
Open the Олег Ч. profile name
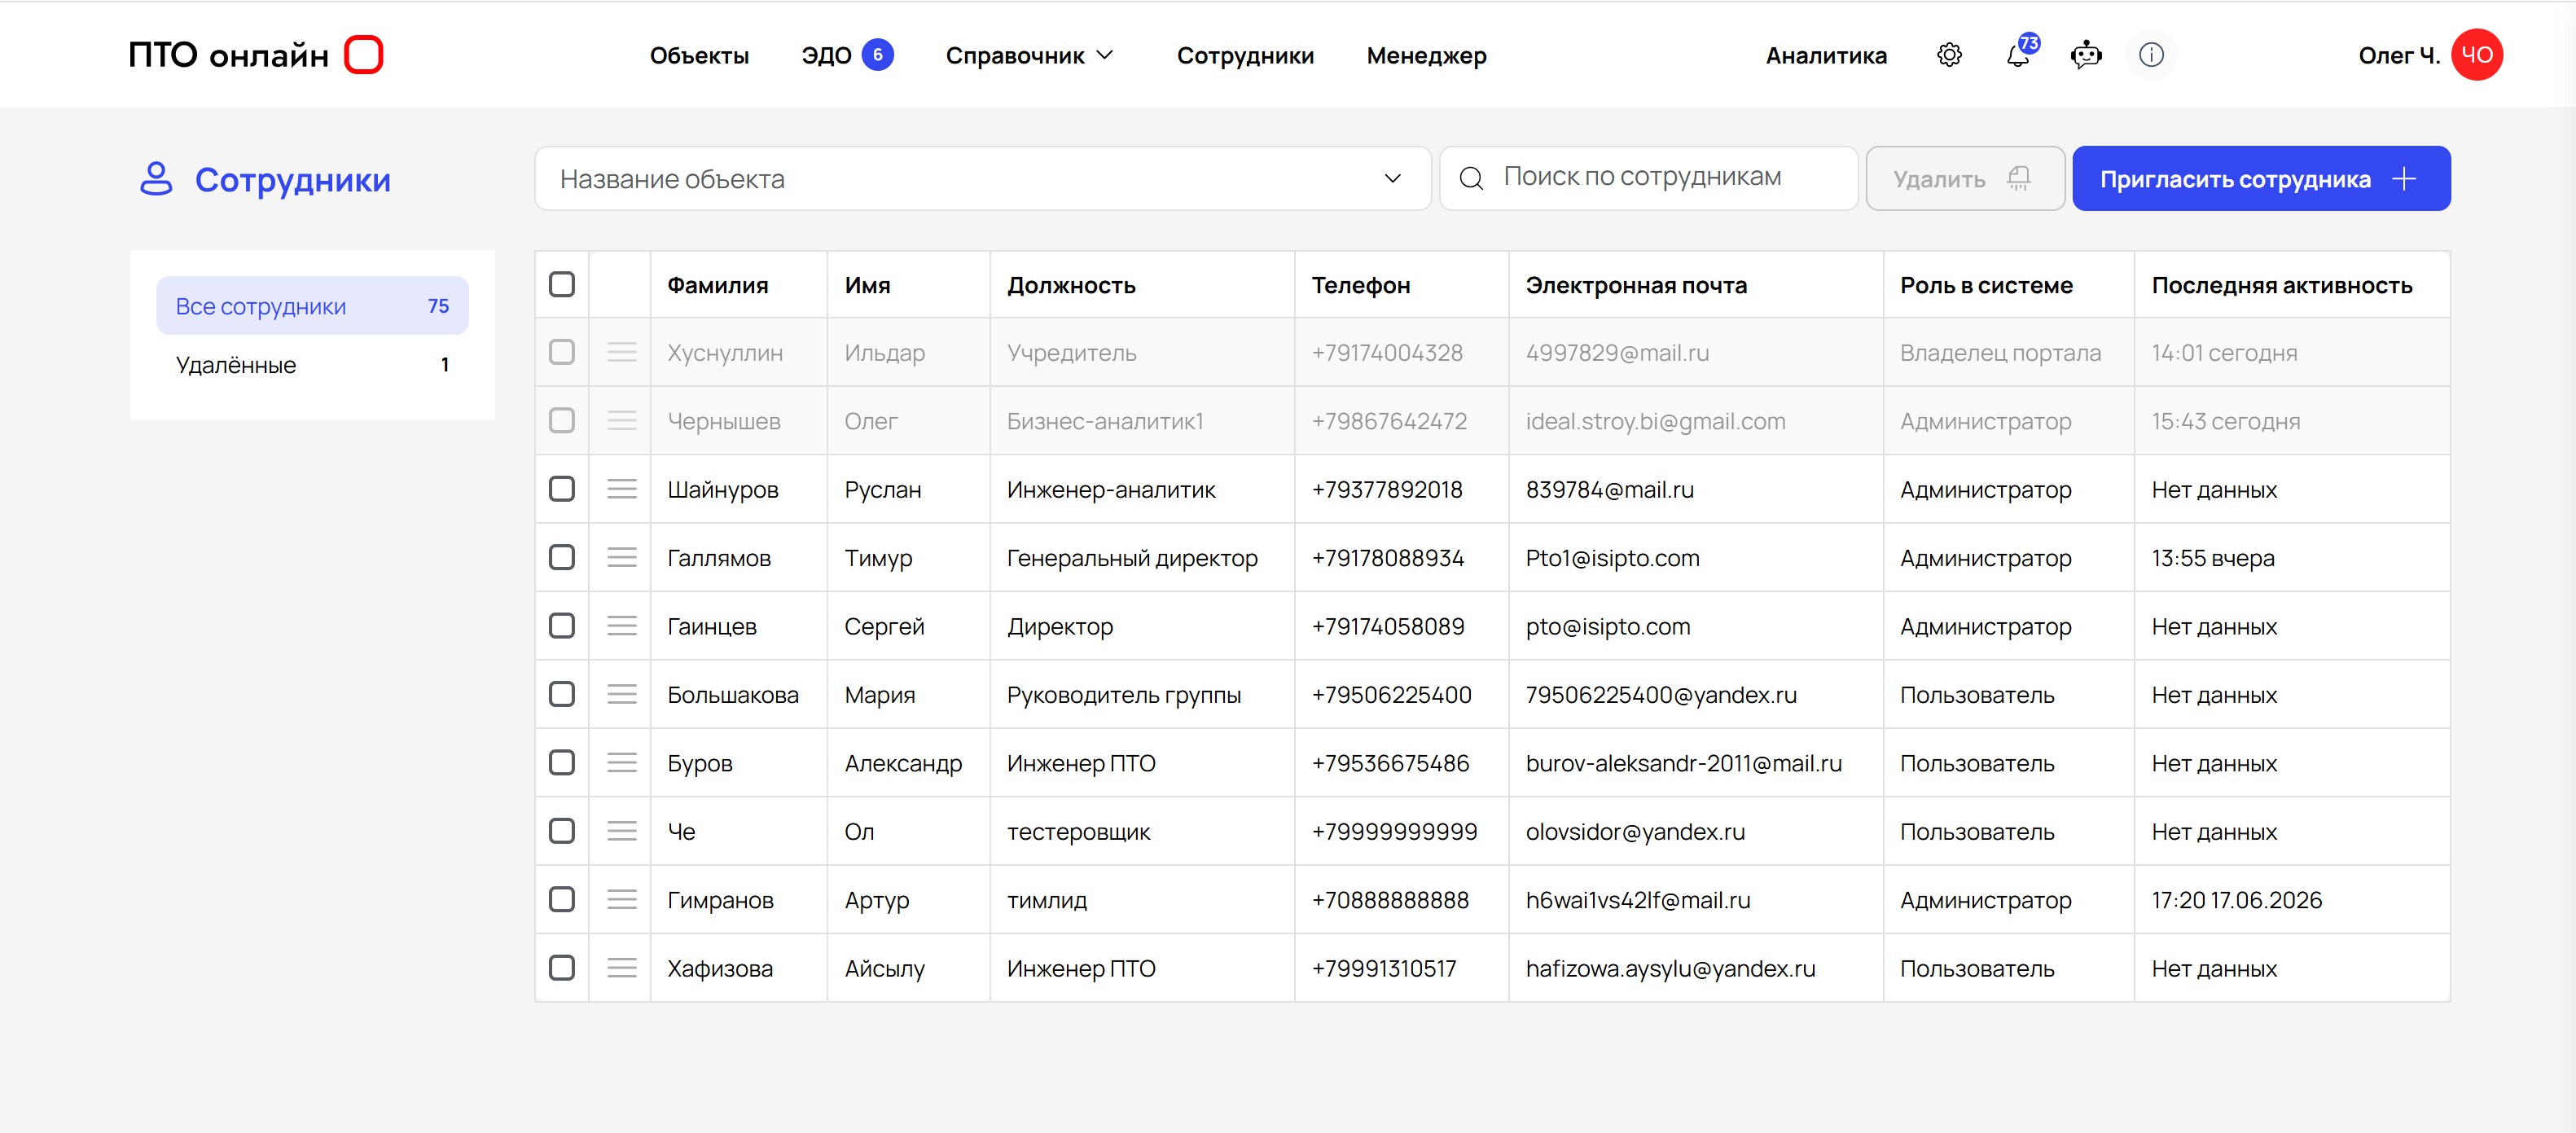coord(2399,56)
